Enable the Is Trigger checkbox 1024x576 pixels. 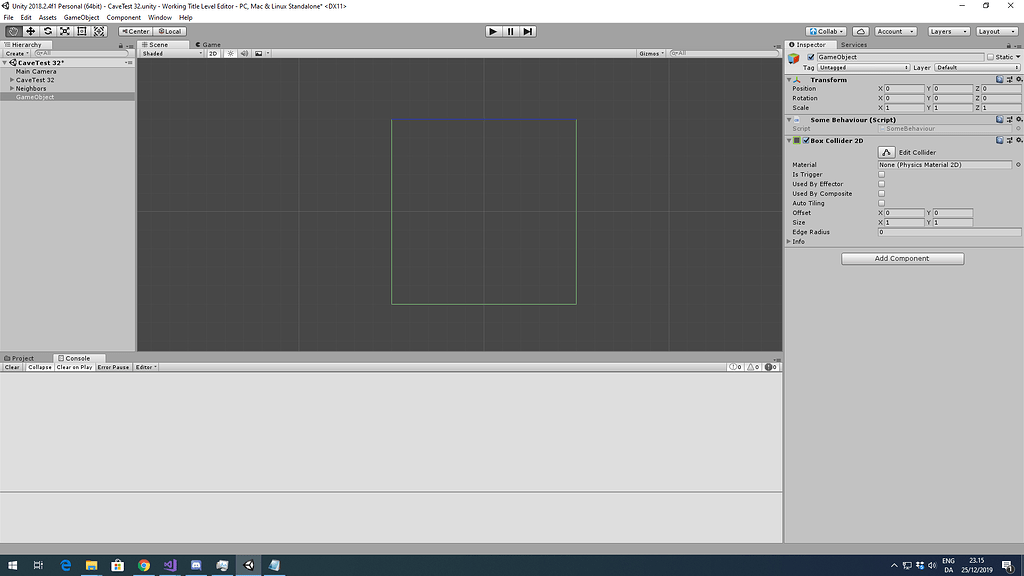881,174
